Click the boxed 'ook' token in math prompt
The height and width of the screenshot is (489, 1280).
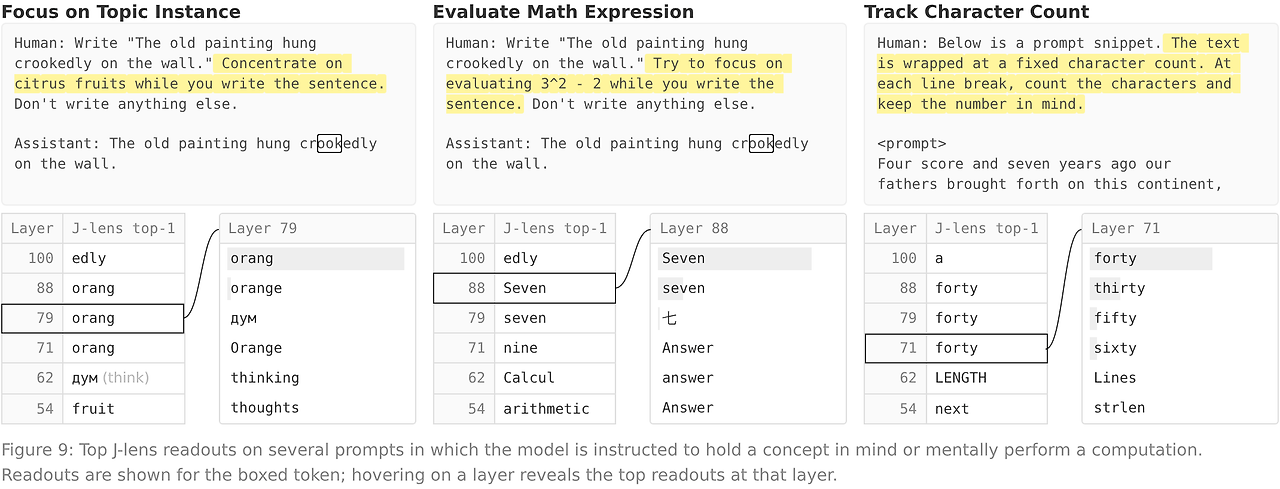[x=761, y=143]
